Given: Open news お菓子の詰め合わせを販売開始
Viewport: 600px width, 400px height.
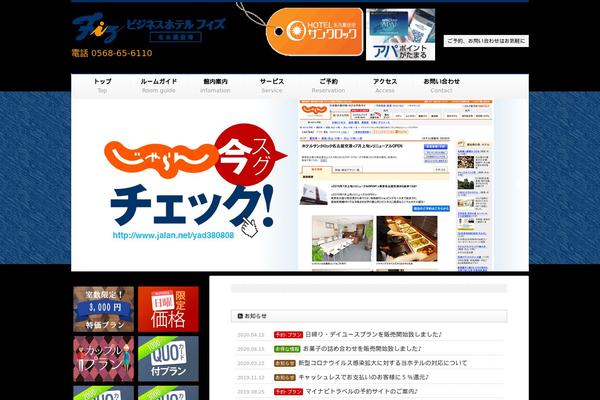Looking at the screenshot, I should 362,349.
